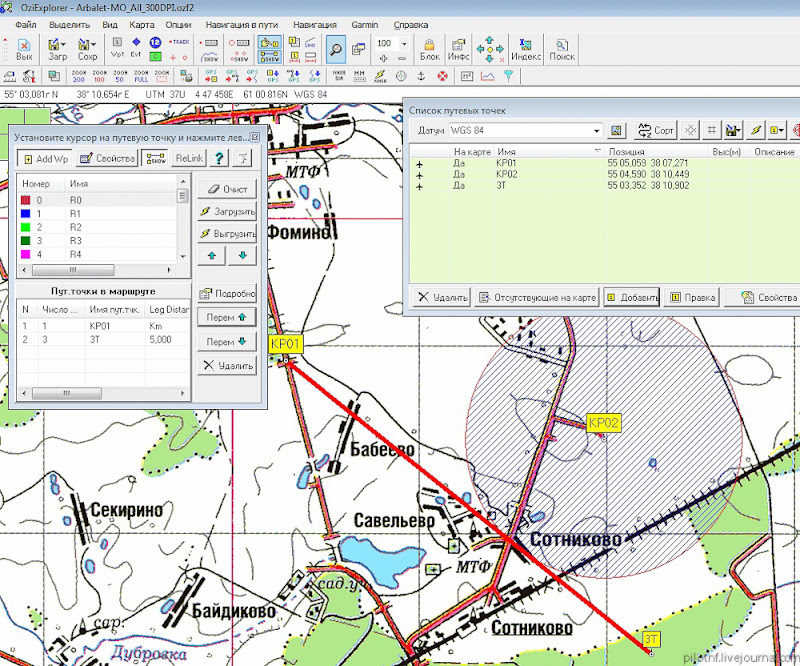Click Удалить in the waypoint list window
Image resolution: width=800 pixels, height=666 pixels.
[x=442, y=297]
